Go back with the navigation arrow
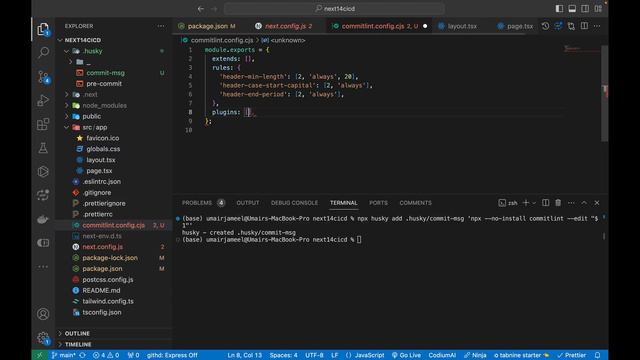 coord(200,9)
